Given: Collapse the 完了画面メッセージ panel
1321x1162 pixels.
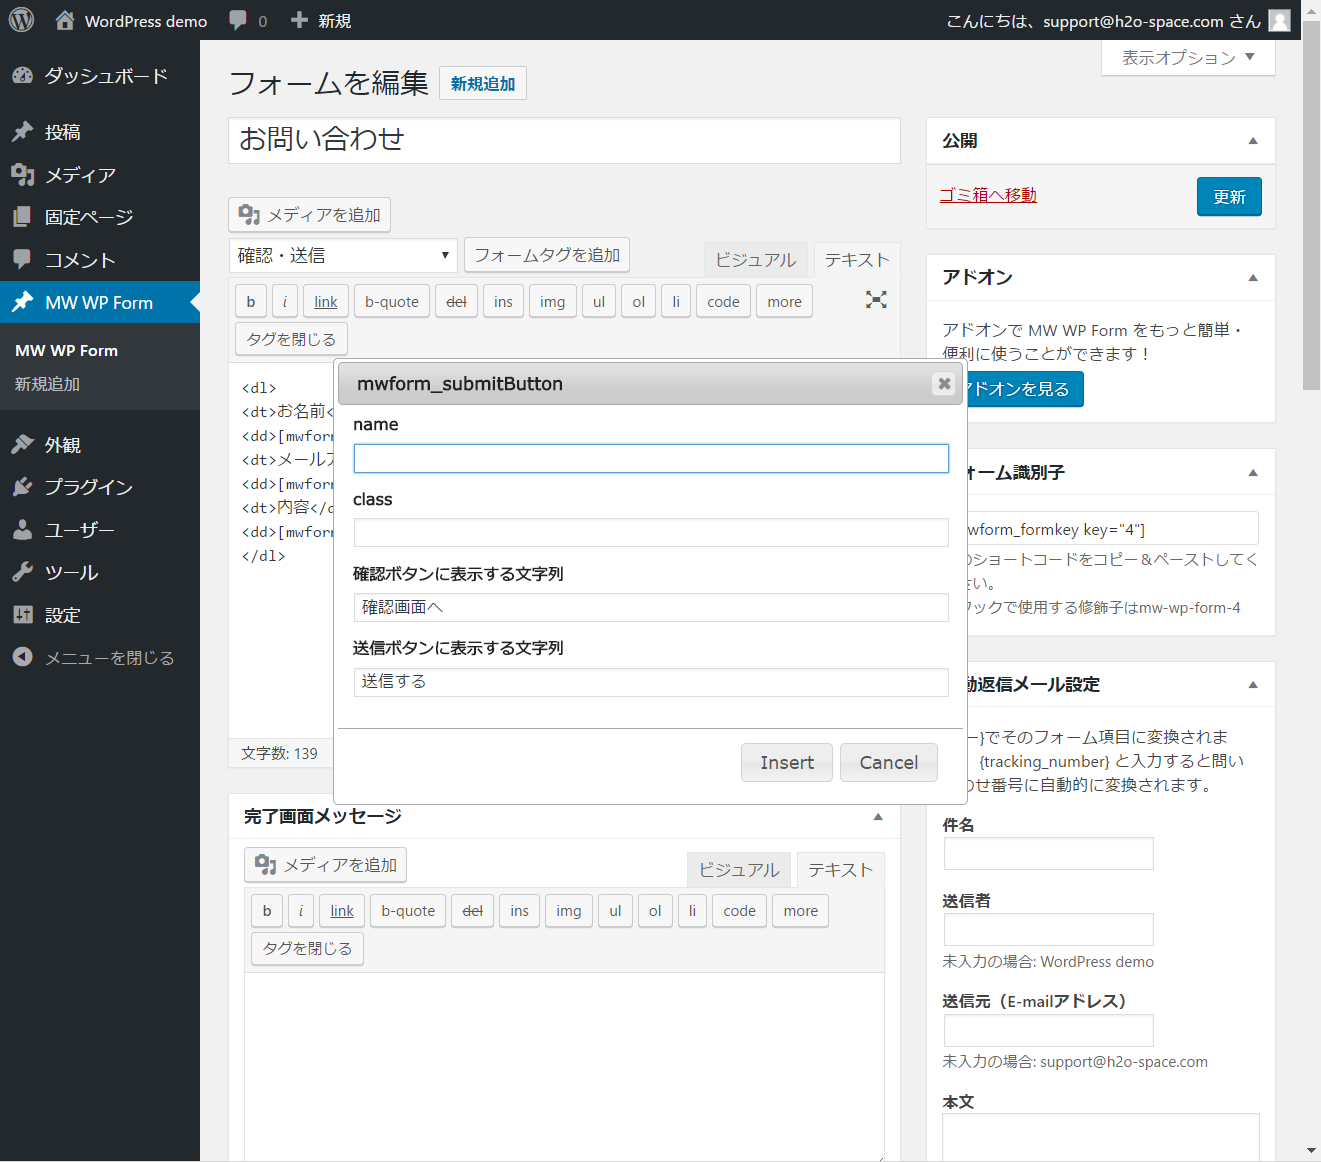Looking at the screenshot, I should click(877, 817).
